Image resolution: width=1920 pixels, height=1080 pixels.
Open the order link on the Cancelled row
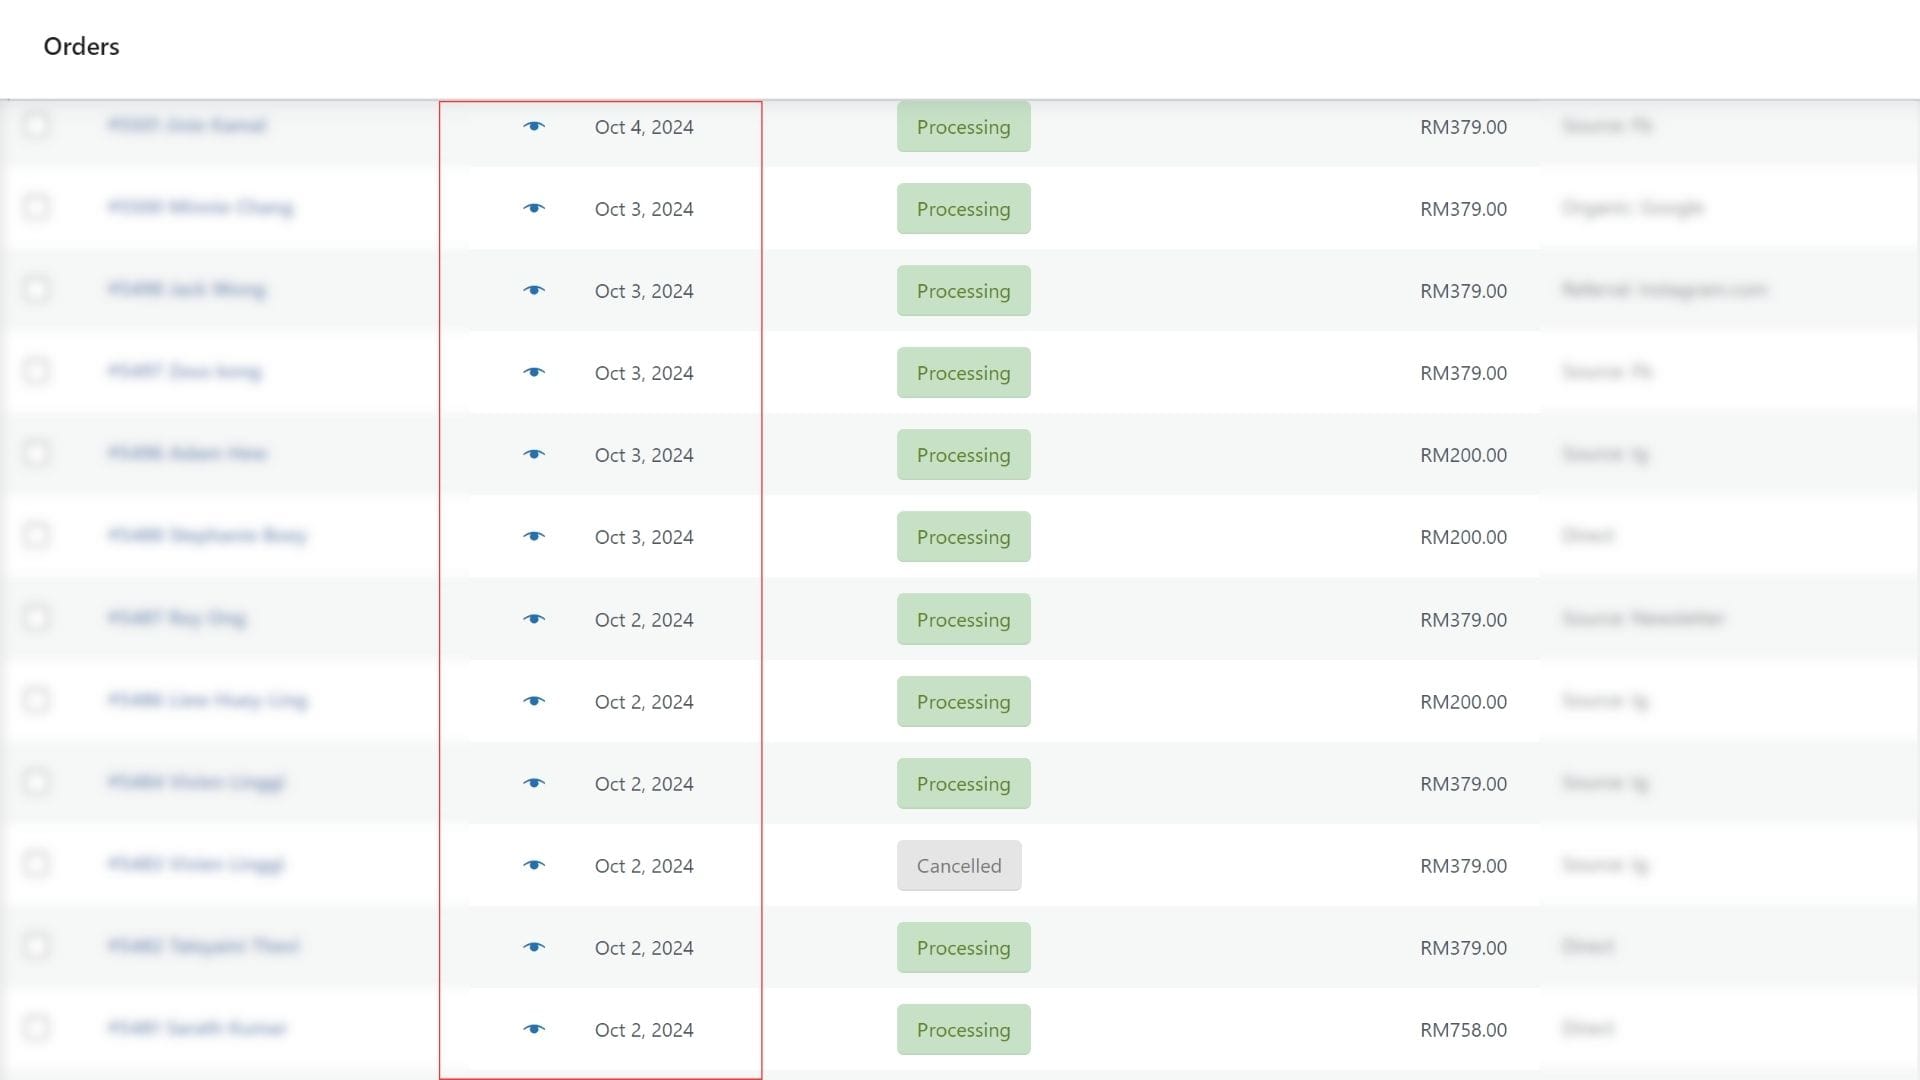coord(196,863)
